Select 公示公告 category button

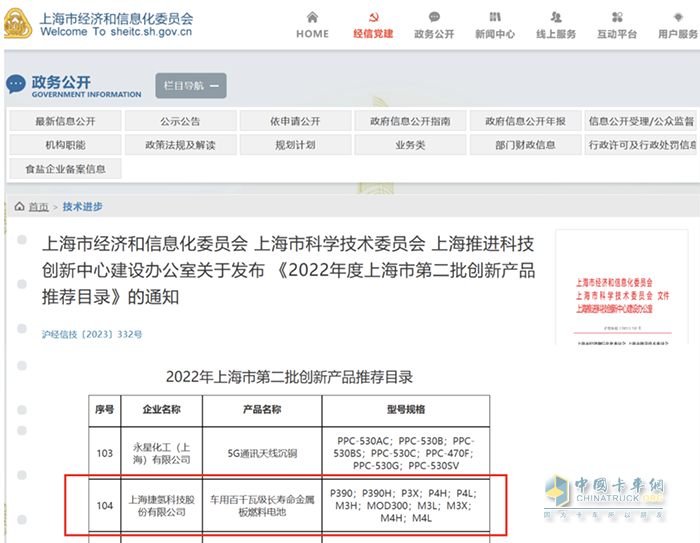tap(180, 121)
